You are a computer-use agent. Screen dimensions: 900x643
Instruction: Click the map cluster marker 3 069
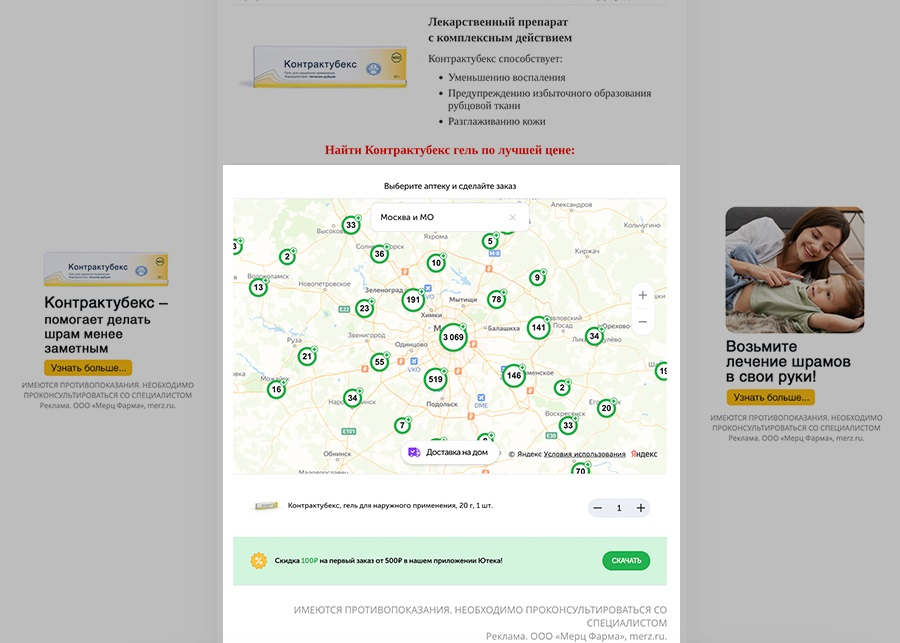point(453,337)
